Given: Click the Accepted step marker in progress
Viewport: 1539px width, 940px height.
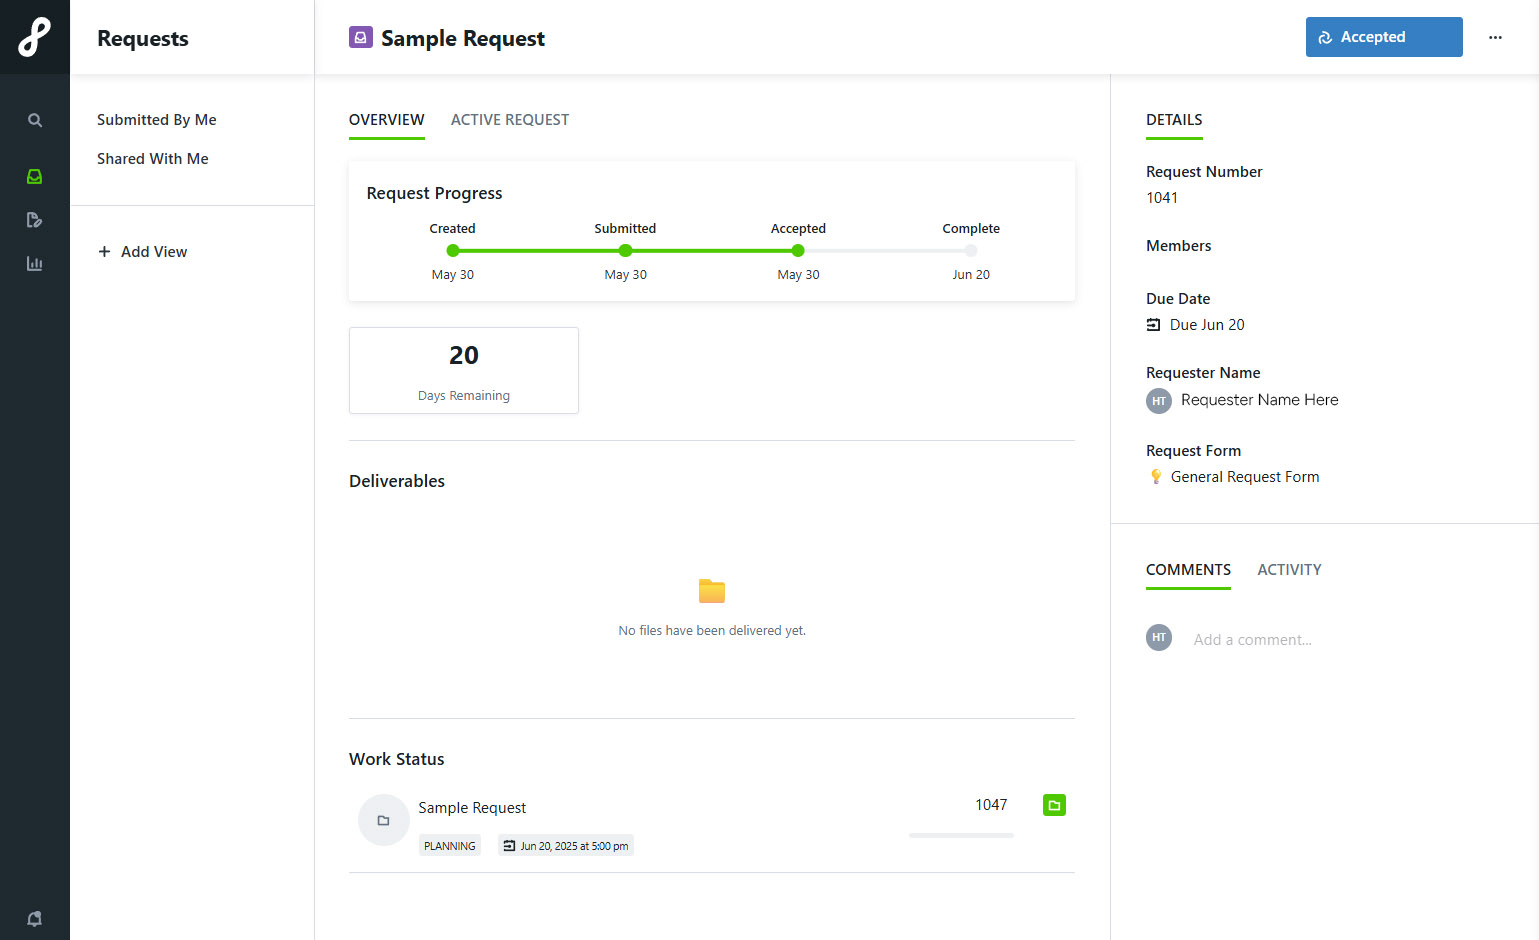Looking at the screenshot, I should 798,251.
